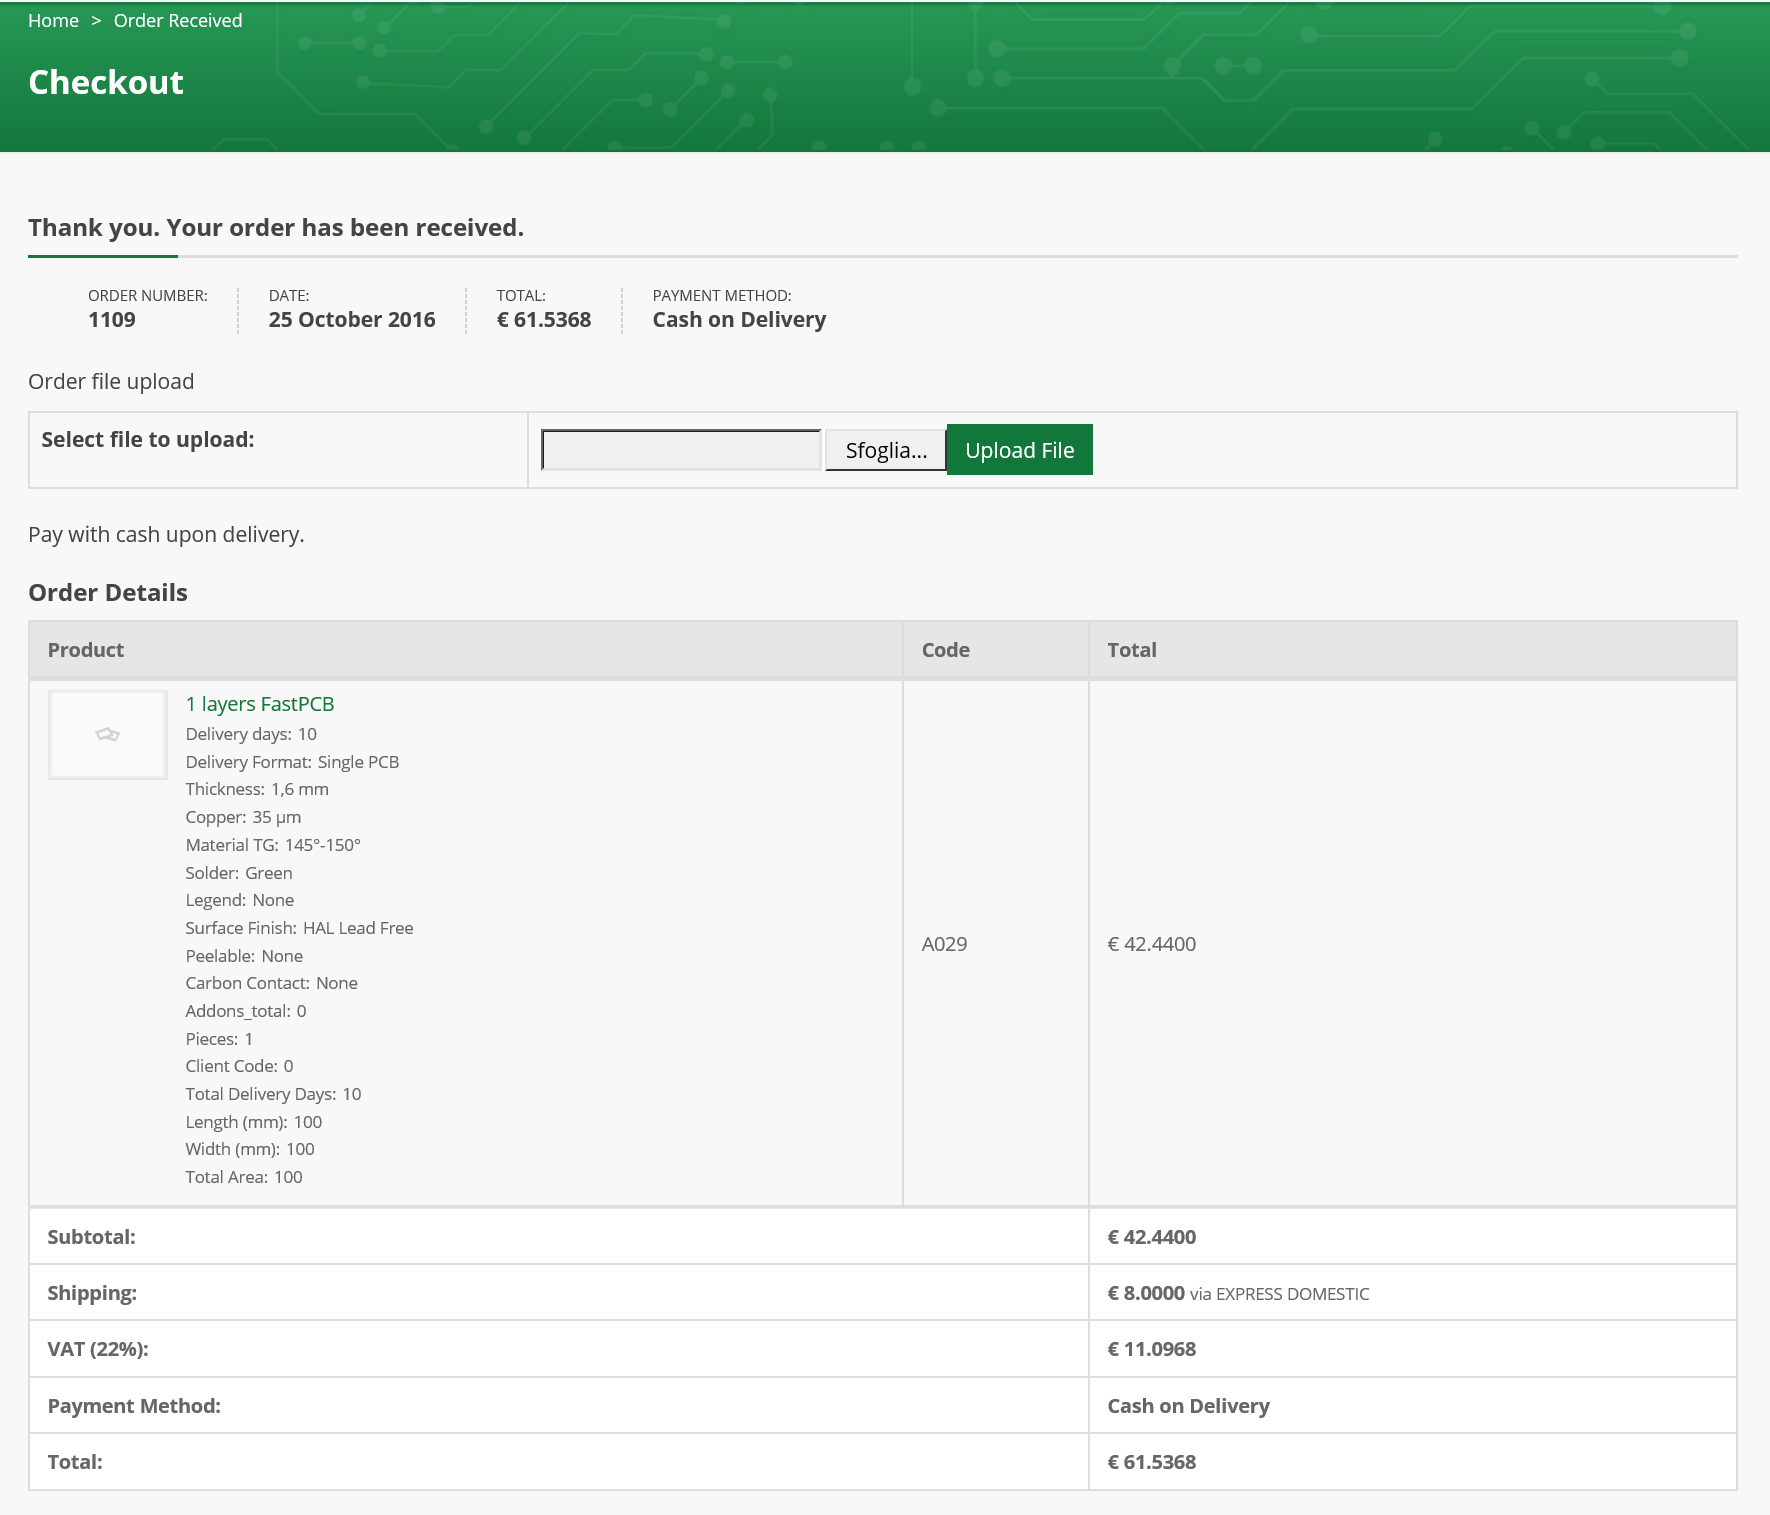Click the shipping cost via EXPRESS DOMESTIC

coord(1238,1293)
